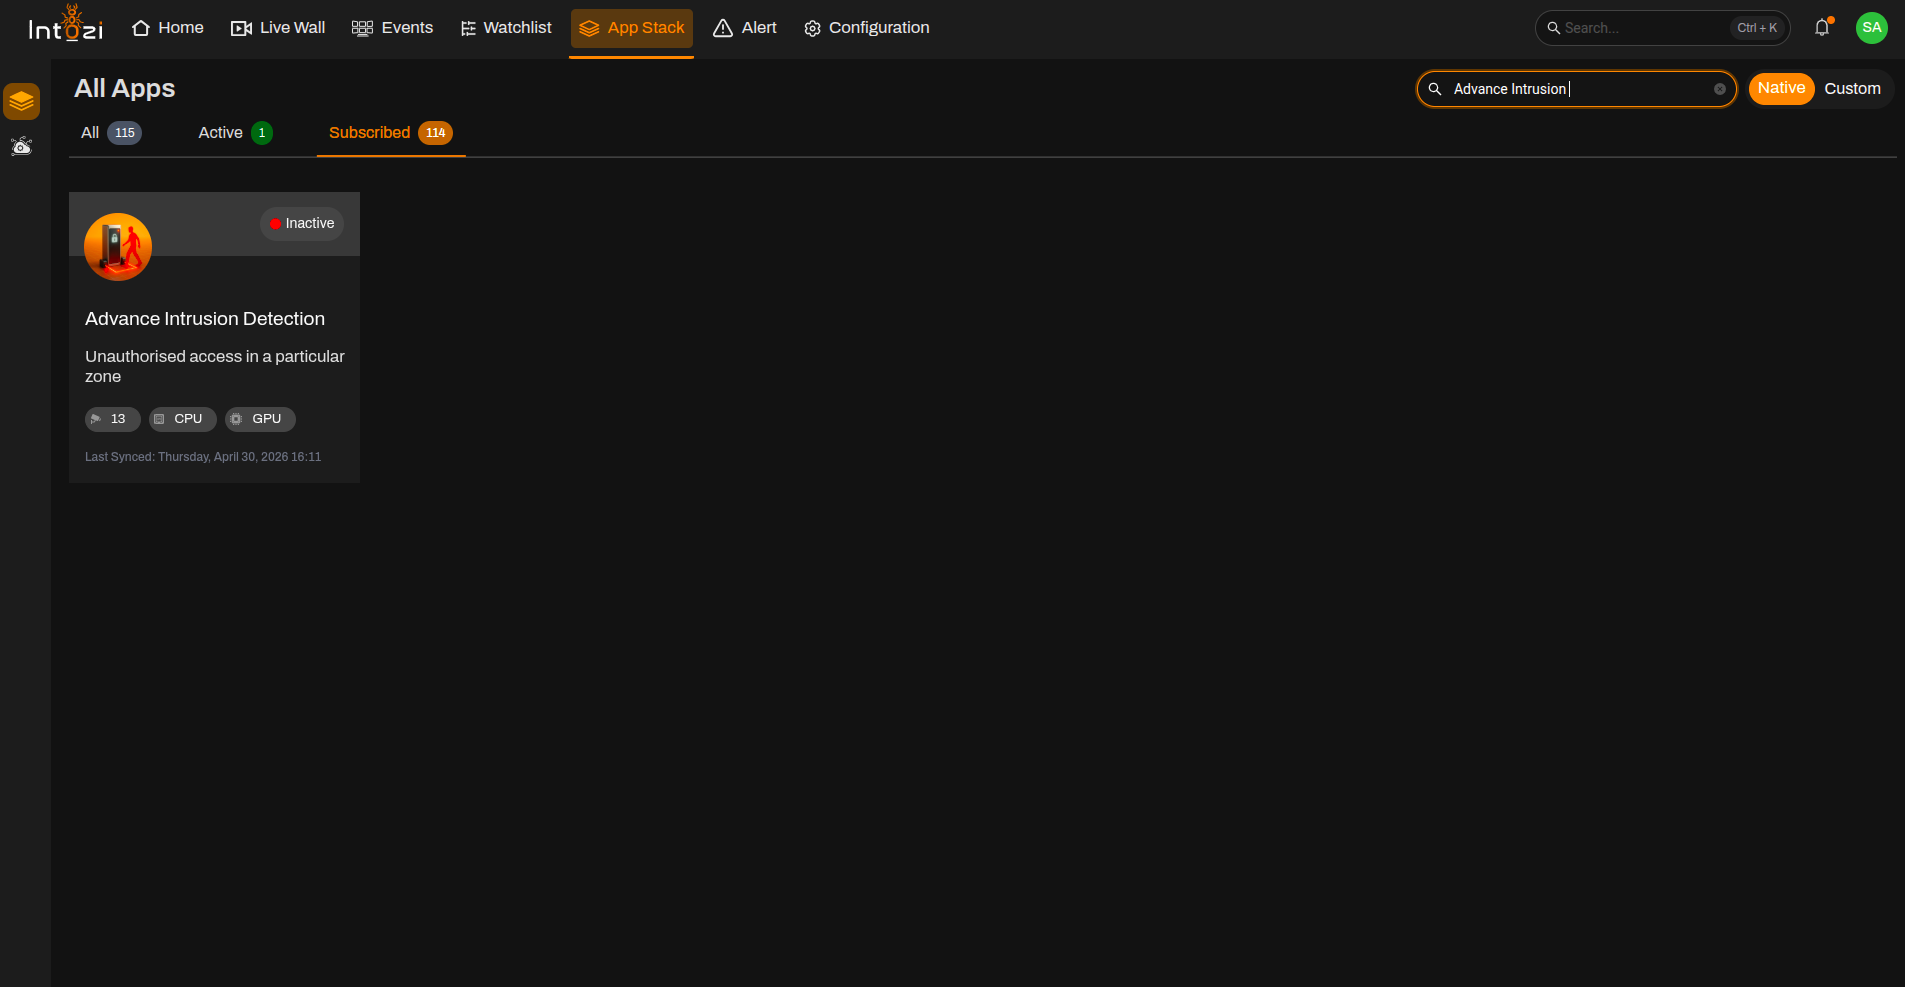Click the Inactive status badge
The image size is (1905, 987).
coord(302,224)
